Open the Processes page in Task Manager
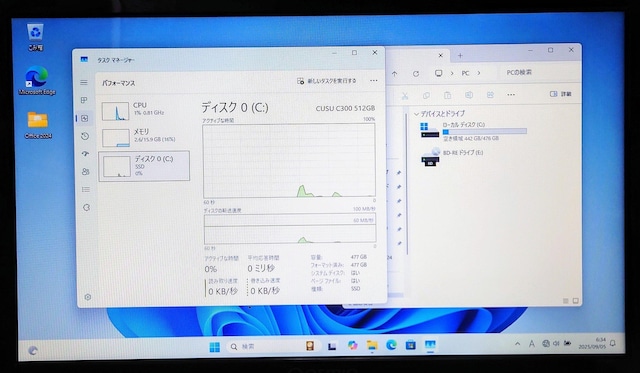 point(84,100)
